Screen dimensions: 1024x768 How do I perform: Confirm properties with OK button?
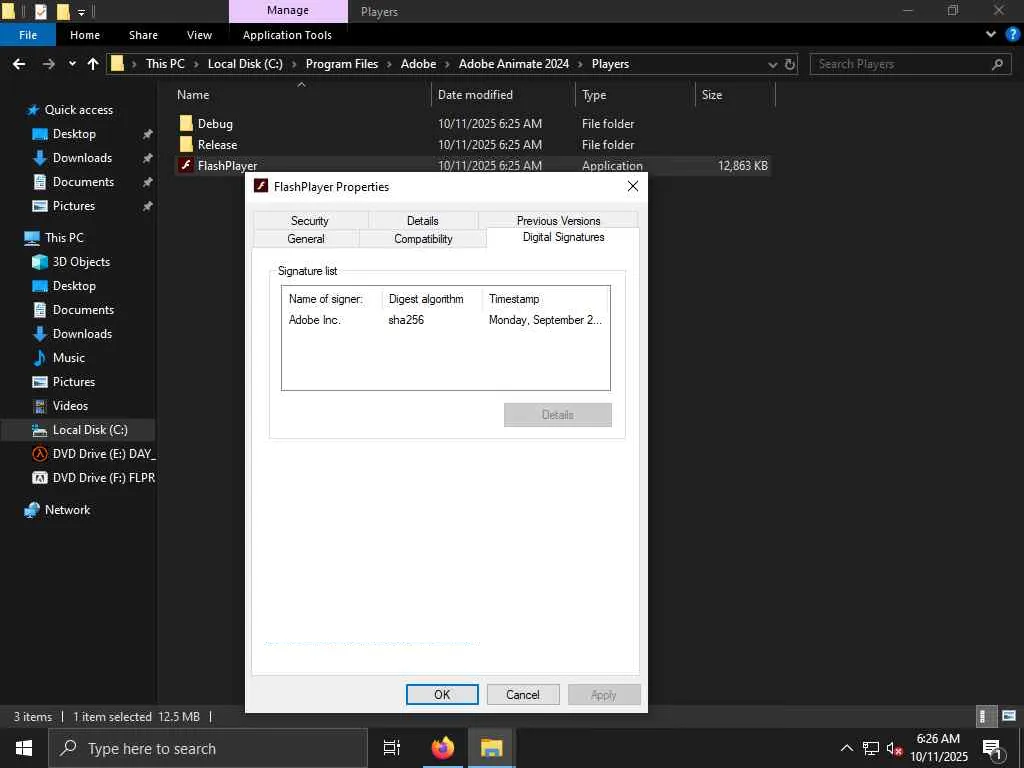(442, 695)
